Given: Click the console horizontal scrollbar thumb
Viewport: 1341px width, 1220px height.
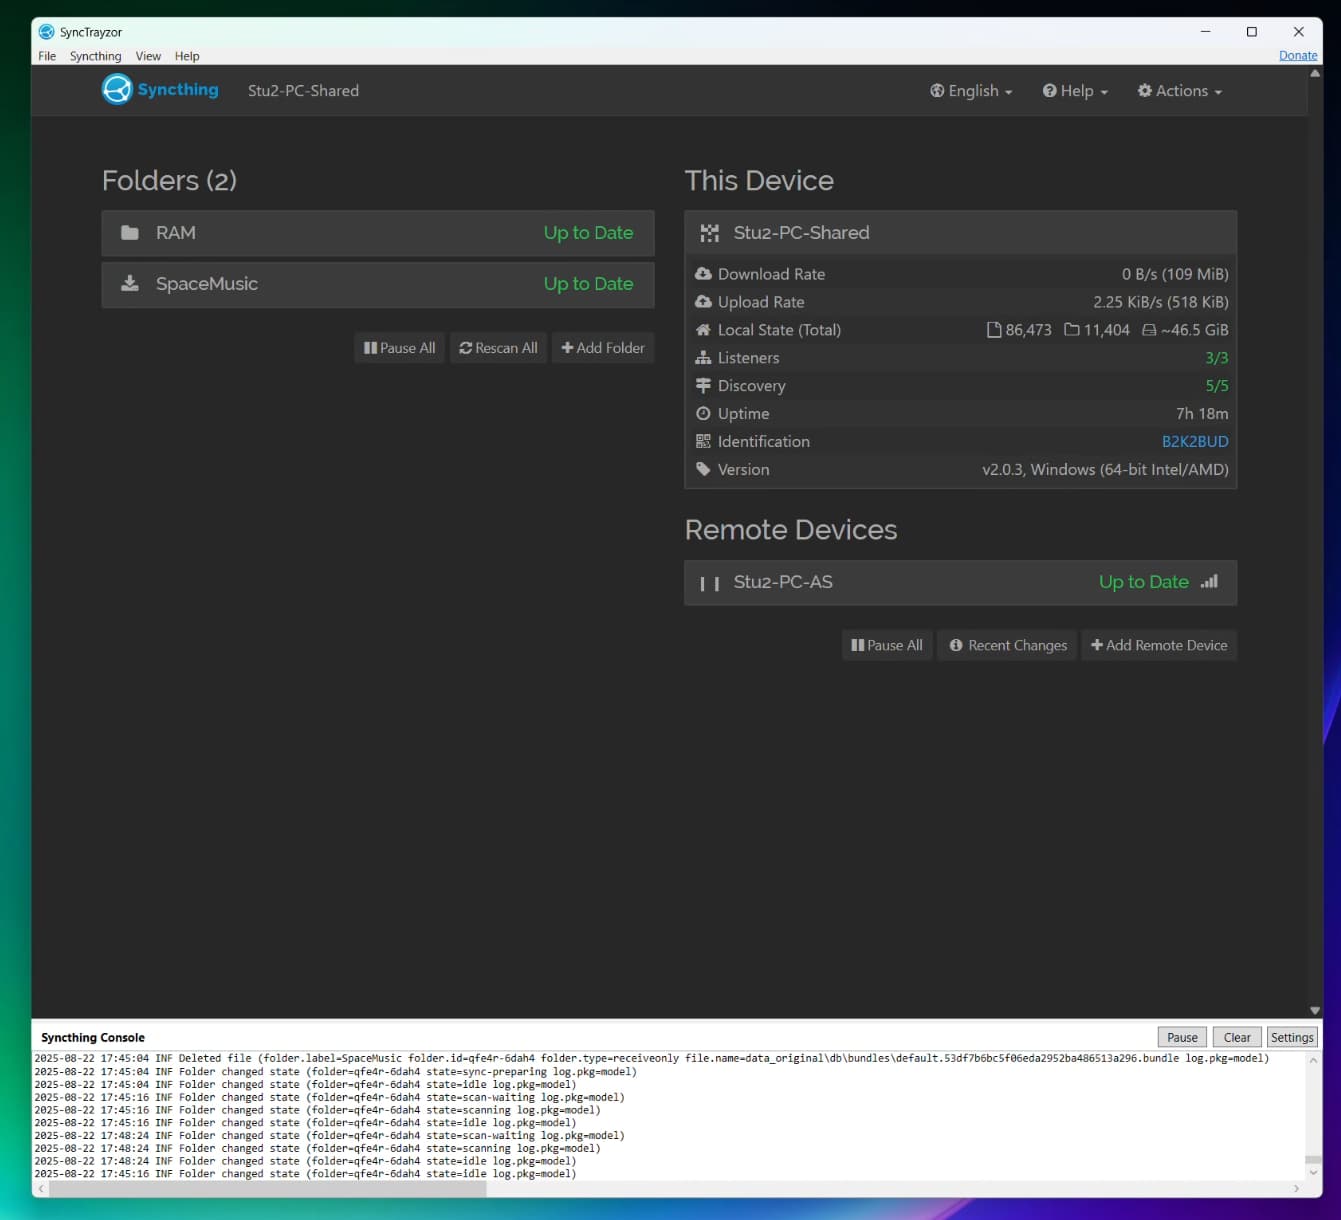Looking at the screenshot, I should pos(268,1189).
